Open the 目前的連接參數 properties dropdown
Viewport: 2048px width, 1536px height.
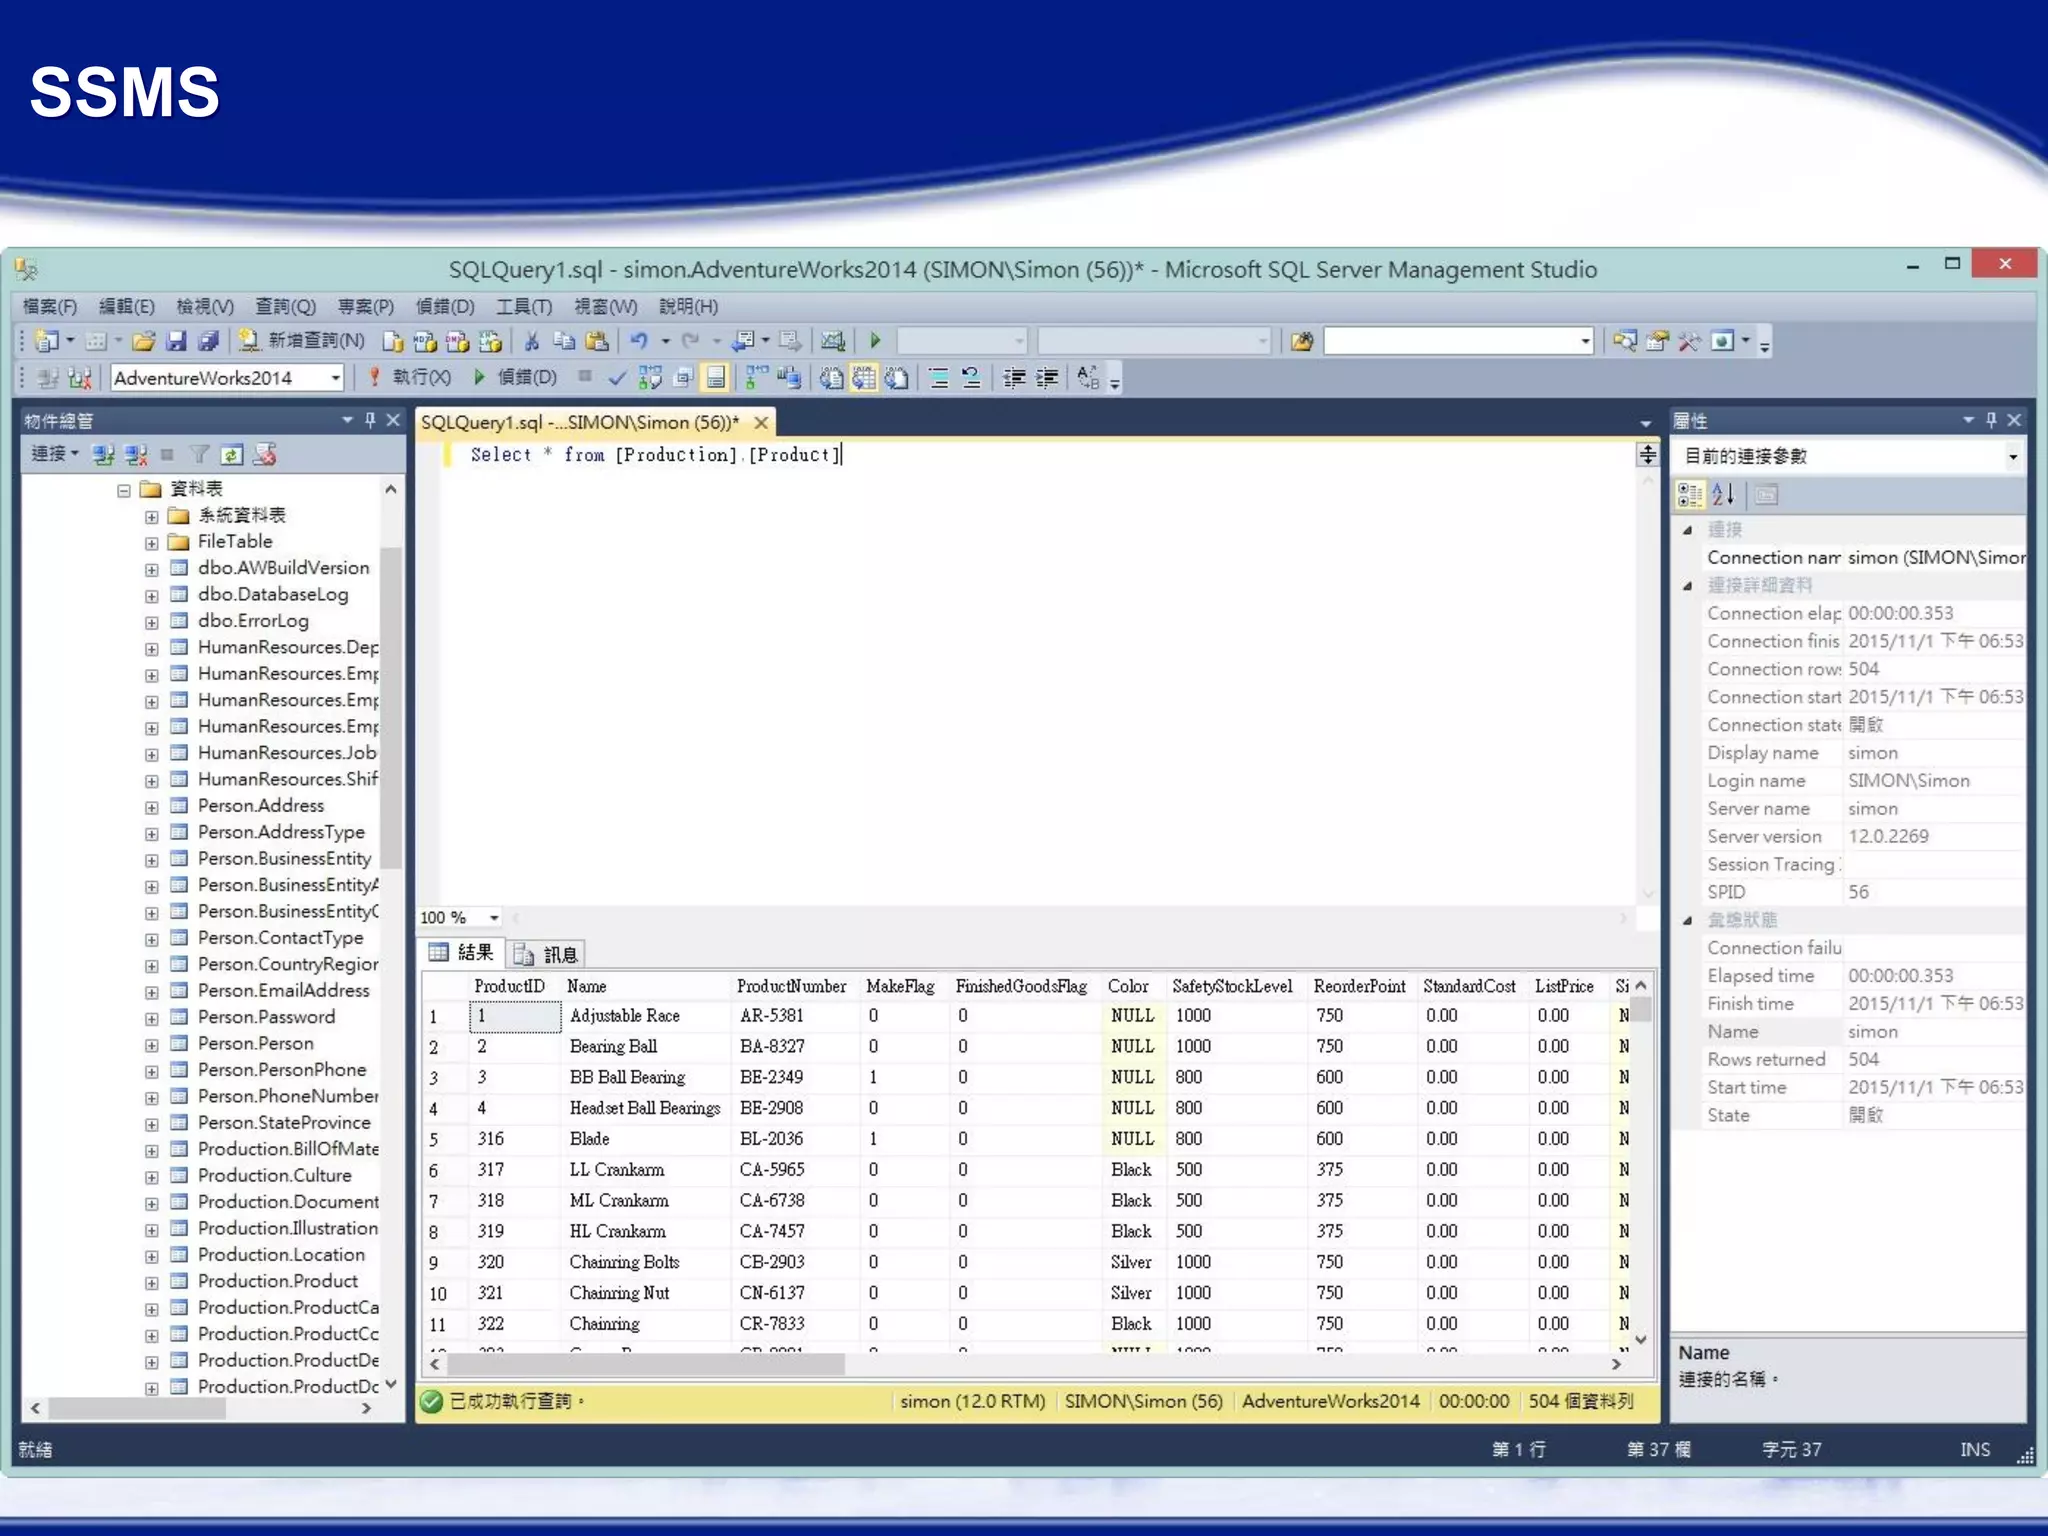[2013, 457]
